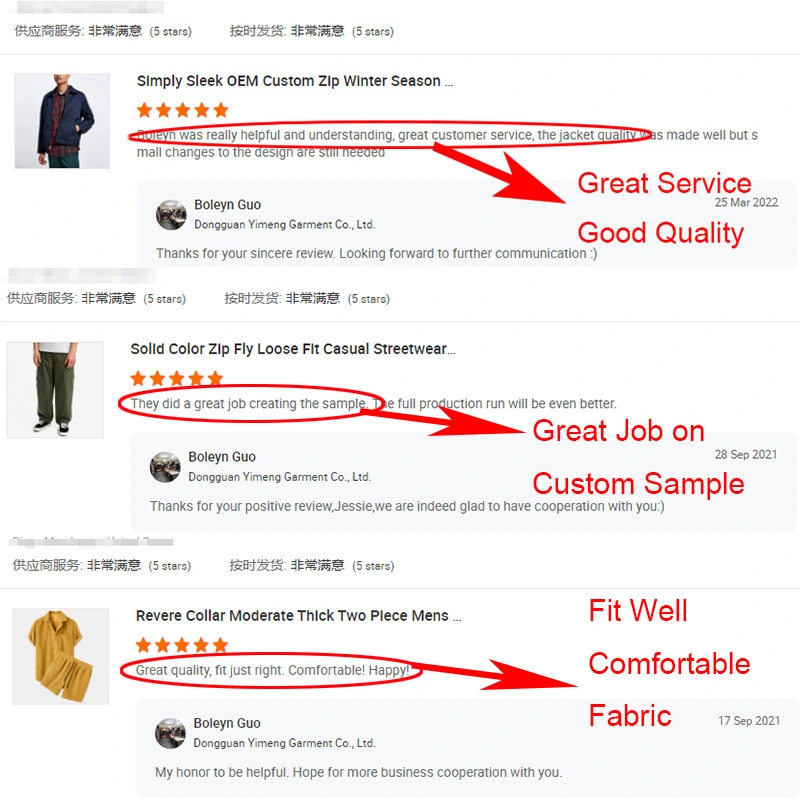Viewport: 800px width, 800px height.
Task: Click Boleyn Guo avatar in pants review reply
Action: (165, 467)
